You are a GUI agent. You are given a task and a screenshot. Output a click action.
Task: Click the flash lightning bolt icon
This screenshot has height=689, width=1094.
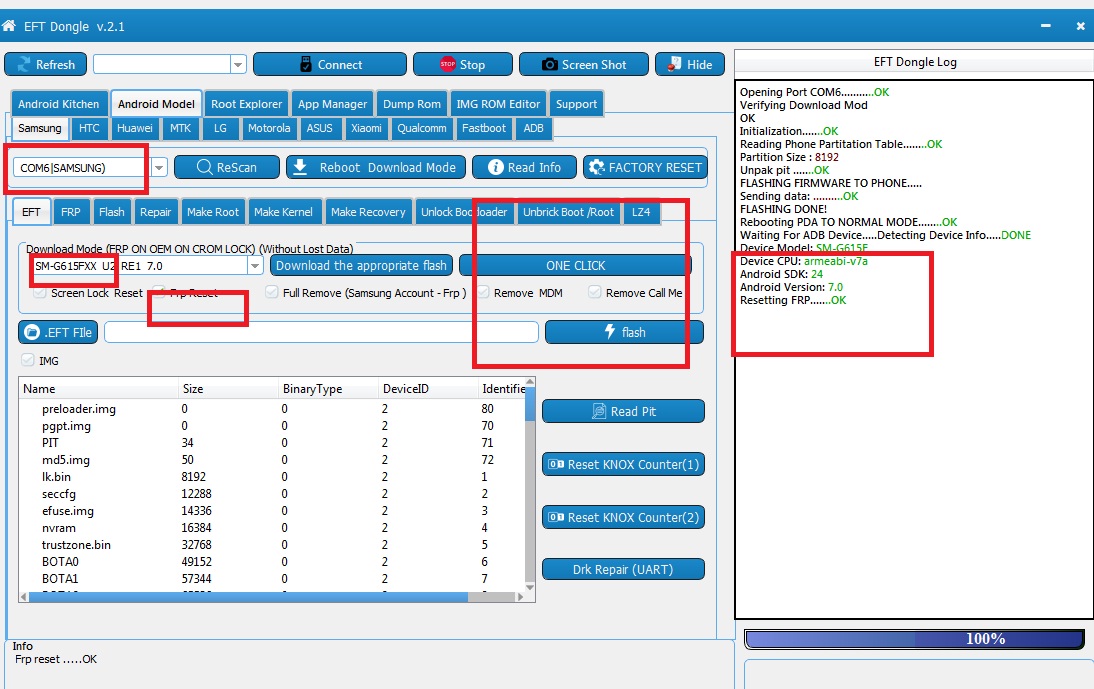(x=610, y=331)
